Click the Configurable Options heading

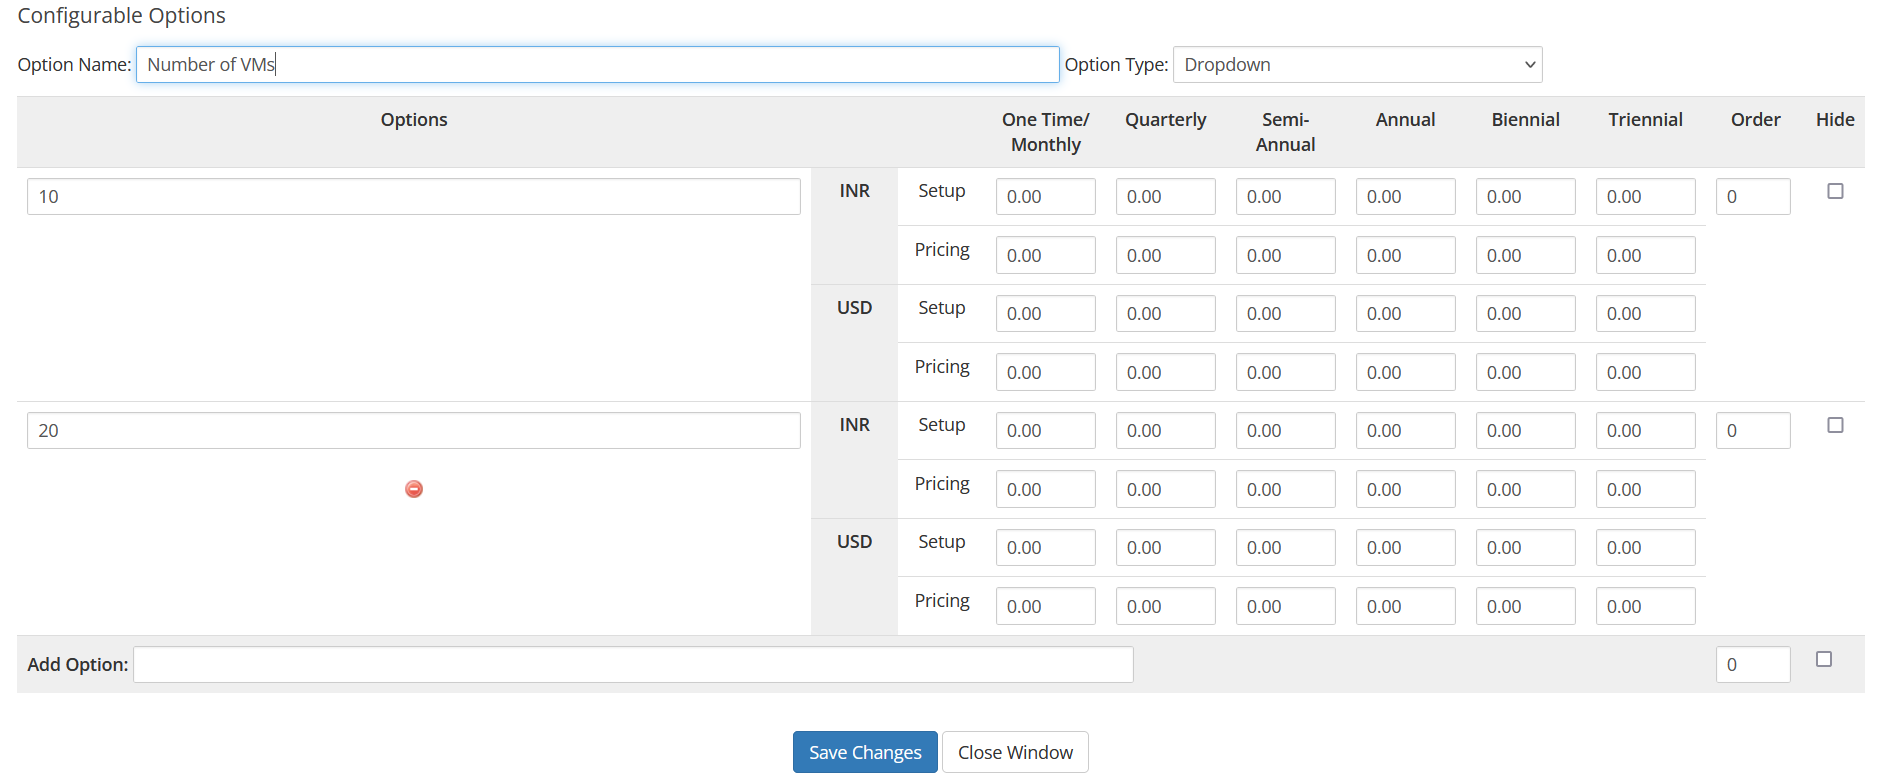121,16
